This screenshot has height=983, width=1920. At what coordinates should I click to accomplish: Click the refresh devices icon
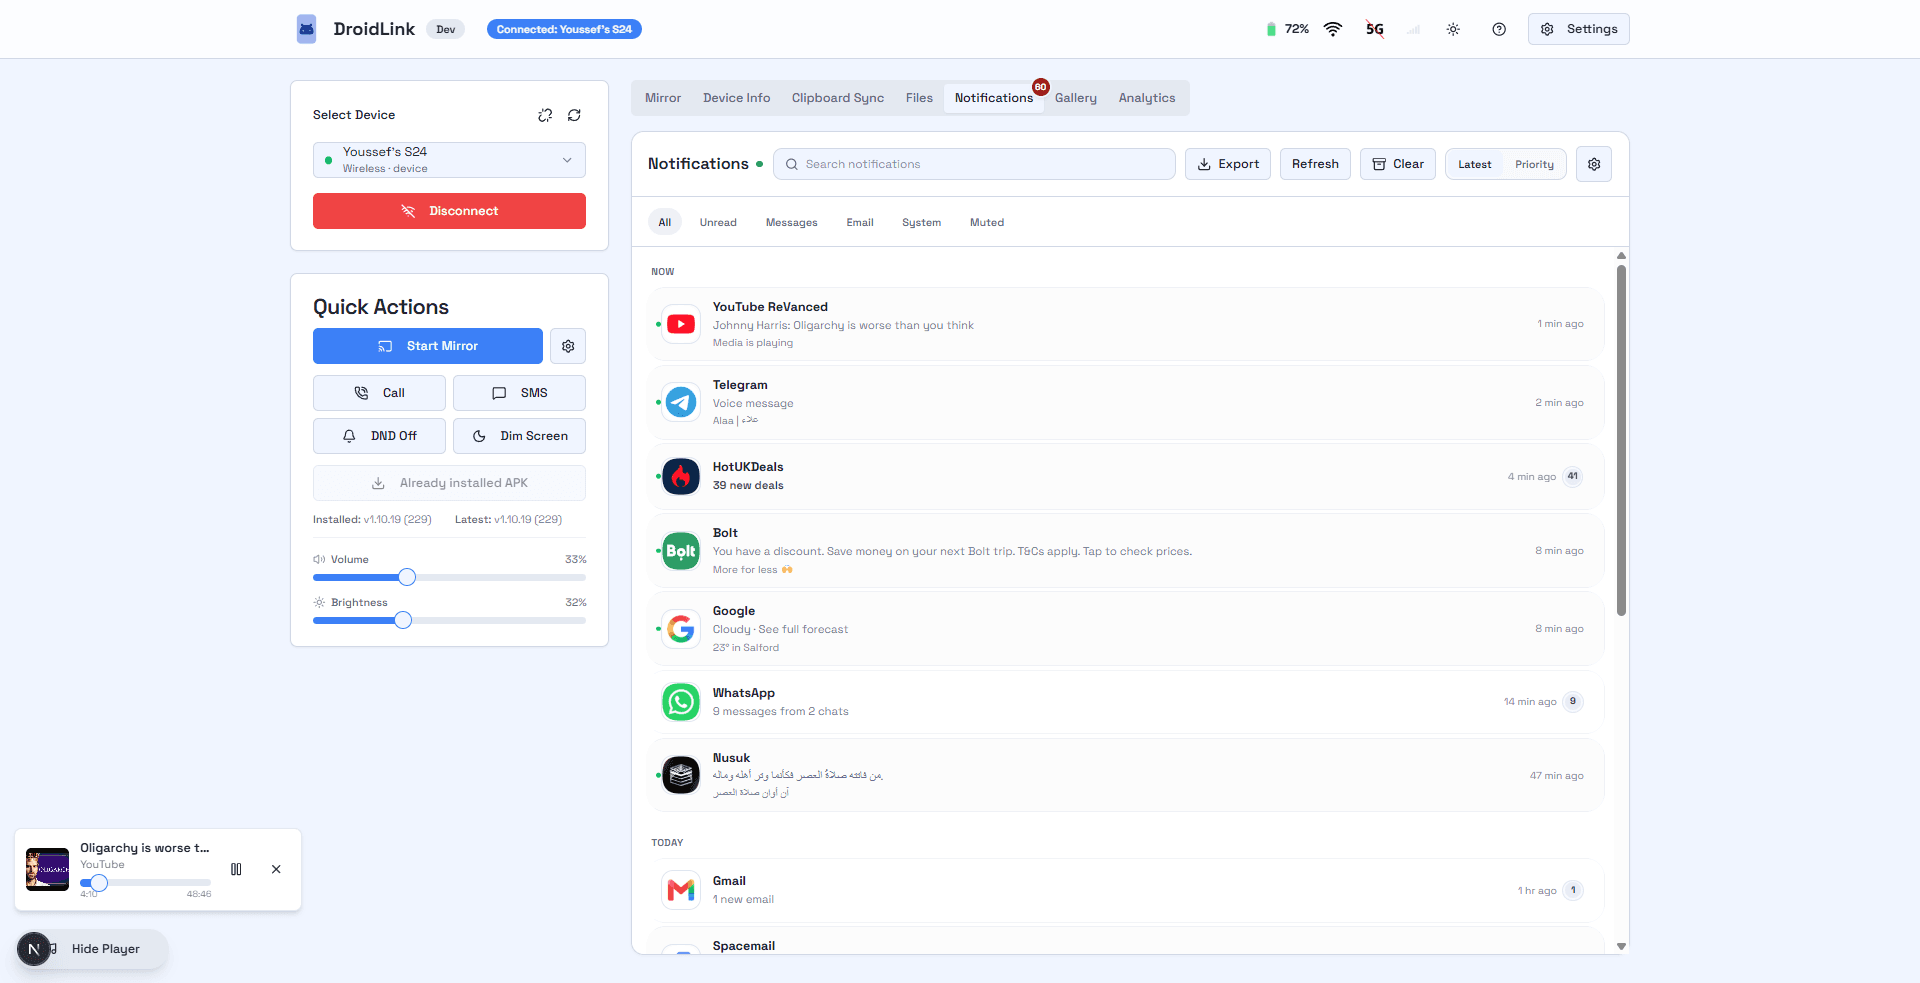(x=574, y=115)
